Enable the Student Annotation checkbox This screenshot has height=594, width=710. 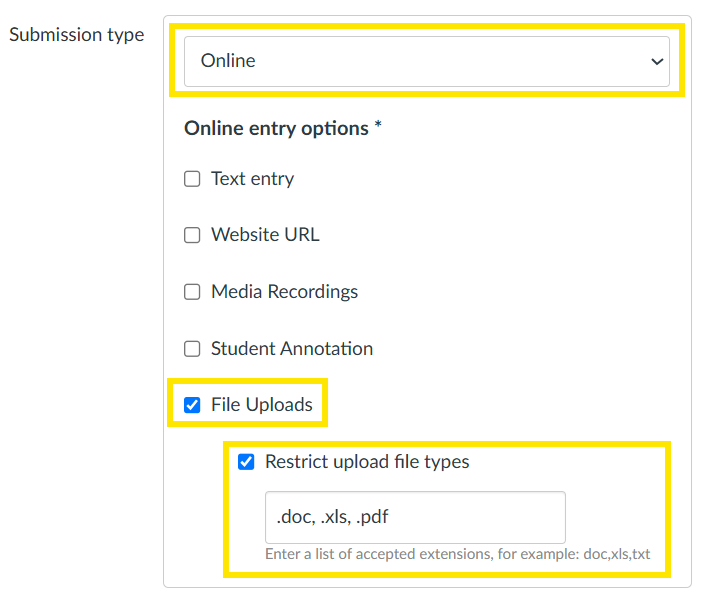(x=192, y=349)
